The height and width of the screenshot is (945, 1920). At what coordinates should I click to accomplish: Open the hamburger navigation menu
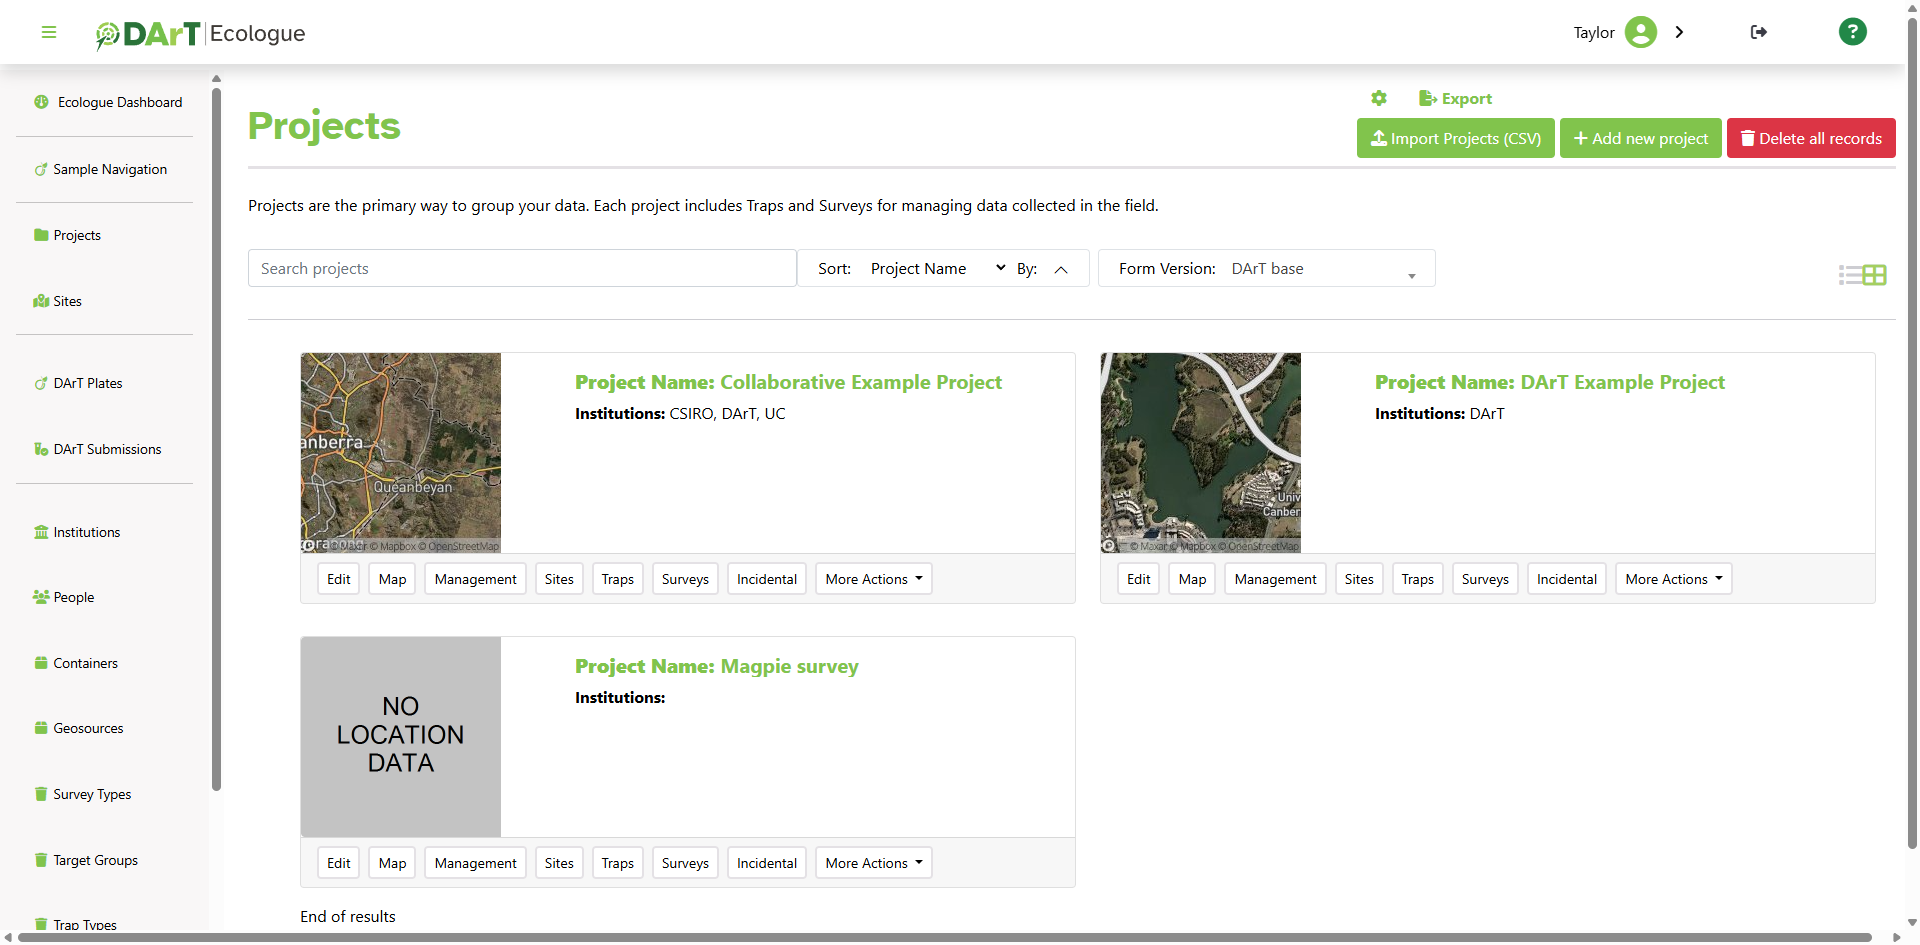48,32
